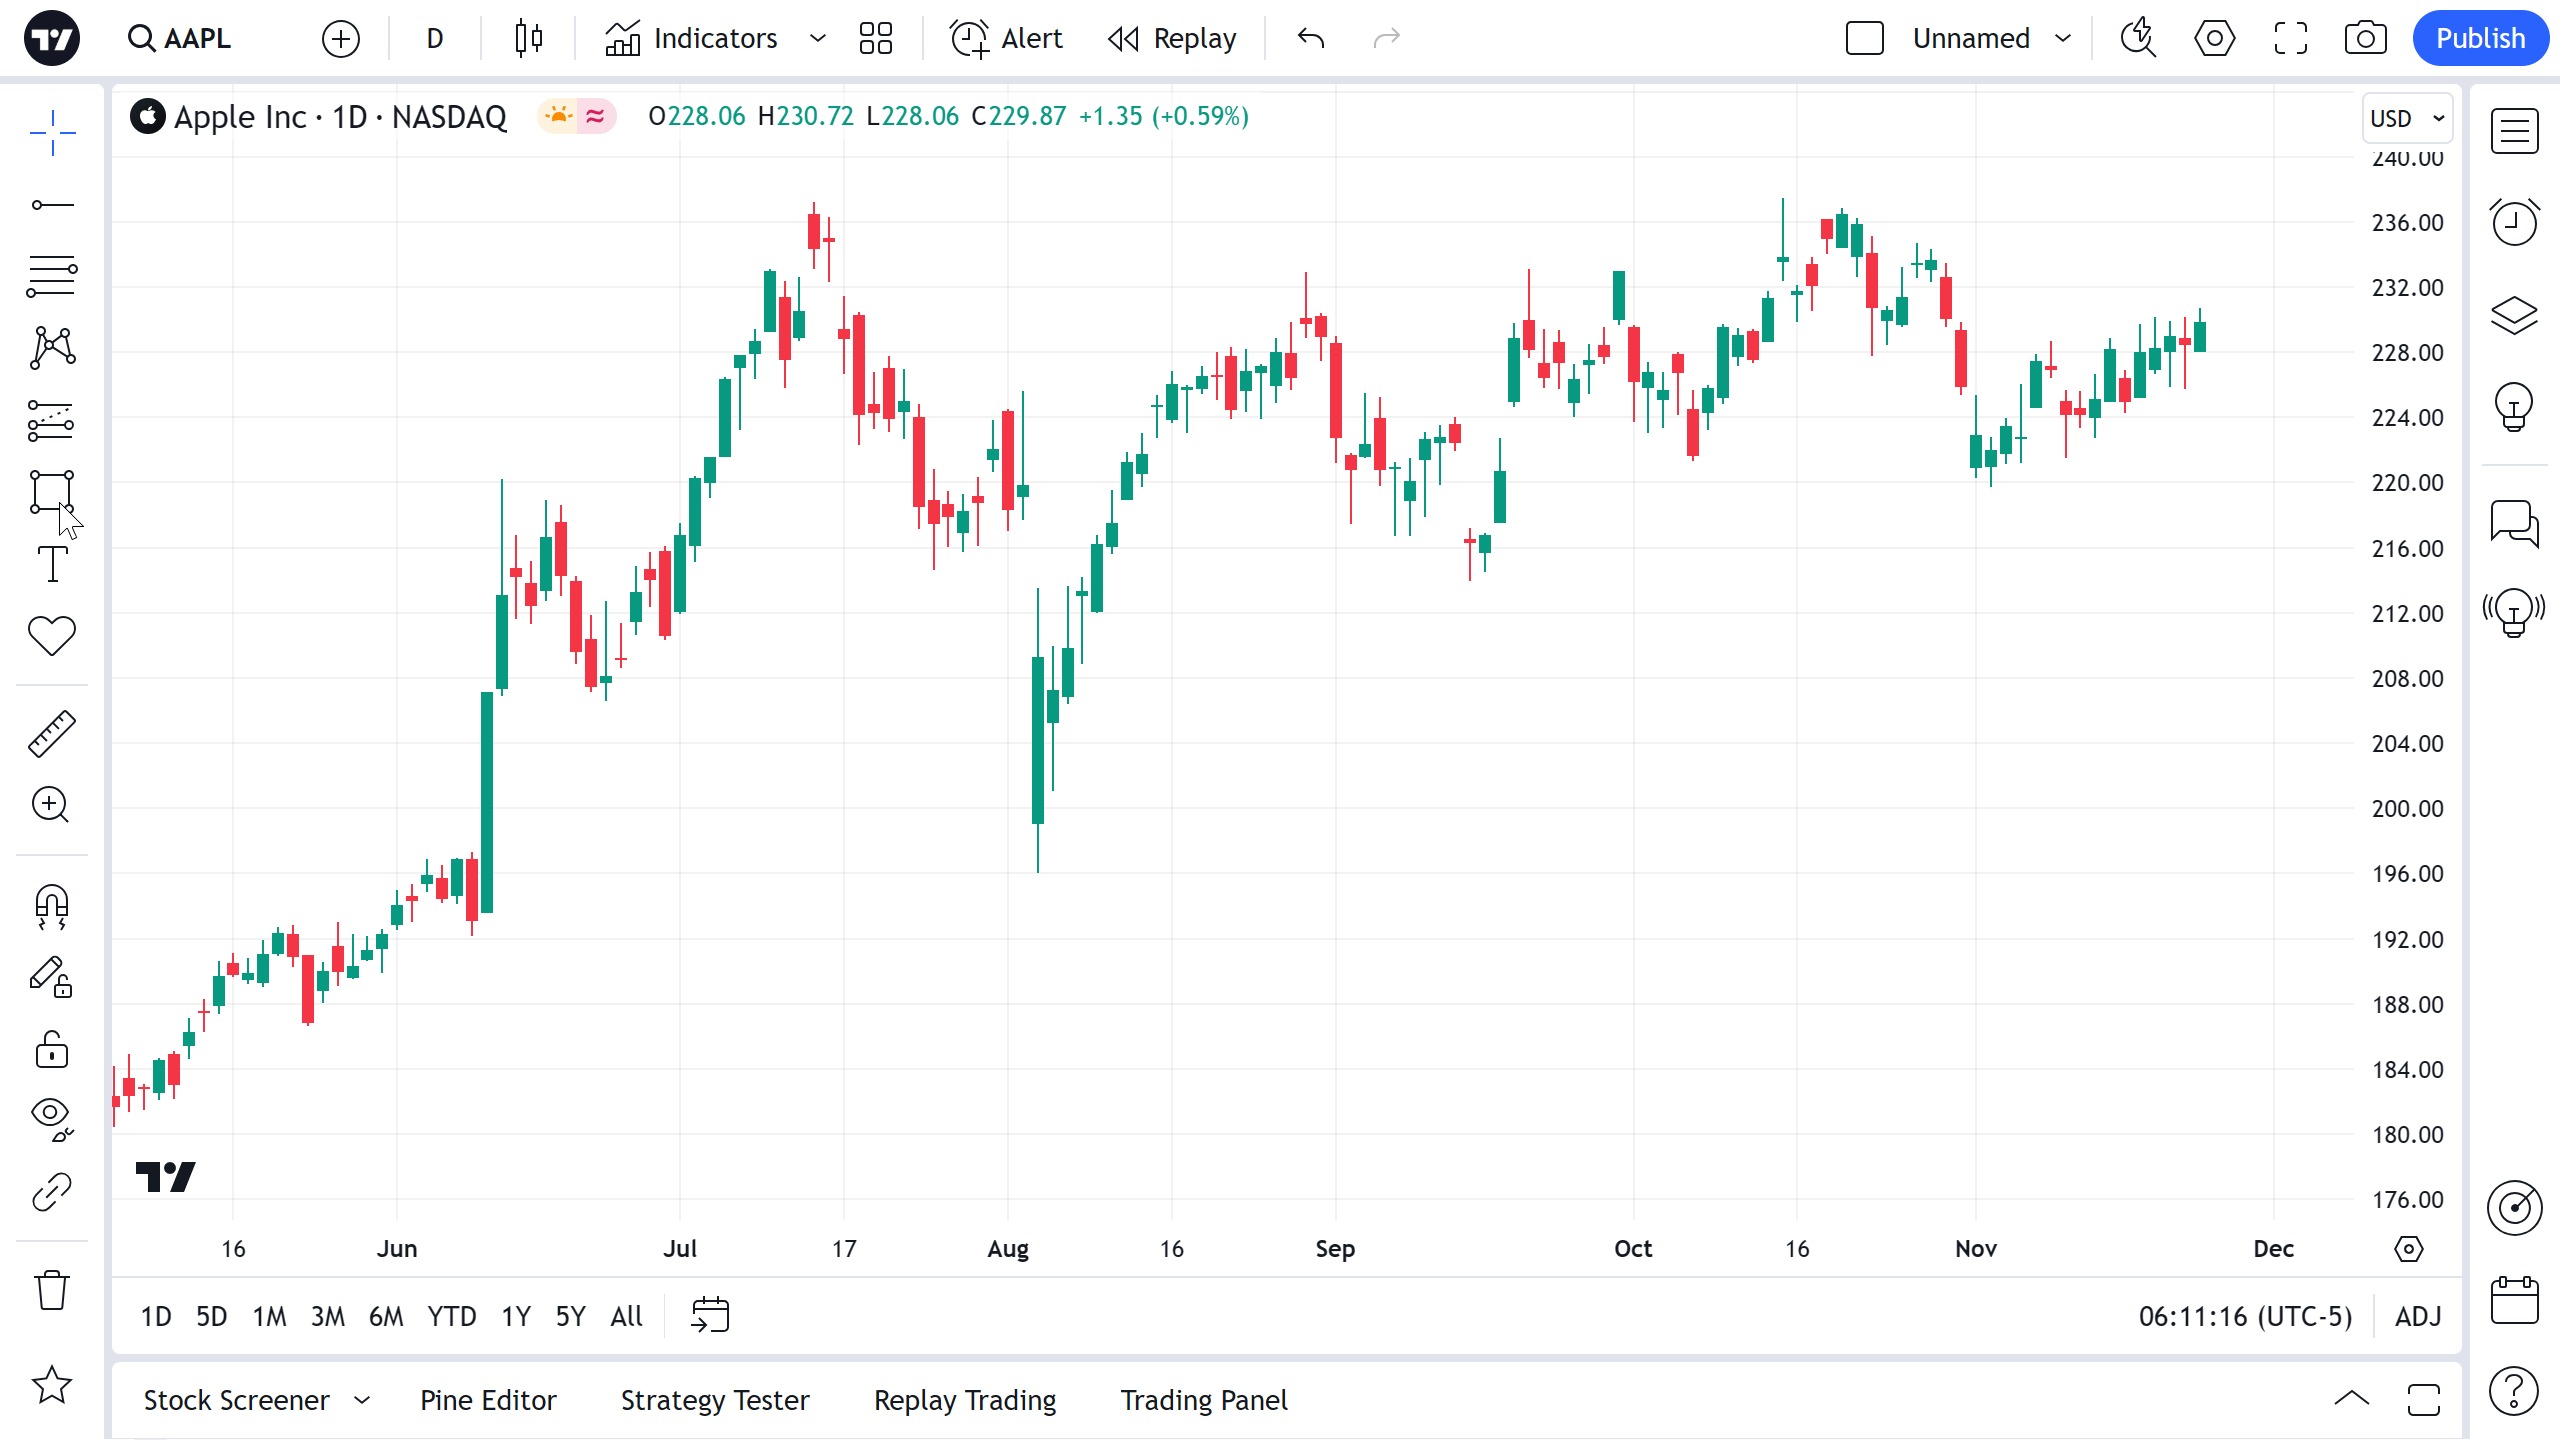
Task: Toggle hide all drawings eye icon
Action: (x=51, y=1118)
